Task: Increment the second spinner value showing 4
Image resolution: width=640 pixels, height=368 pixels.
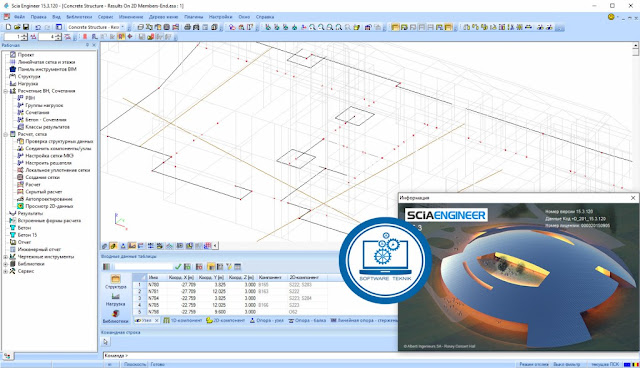Action: pos(58,35)
